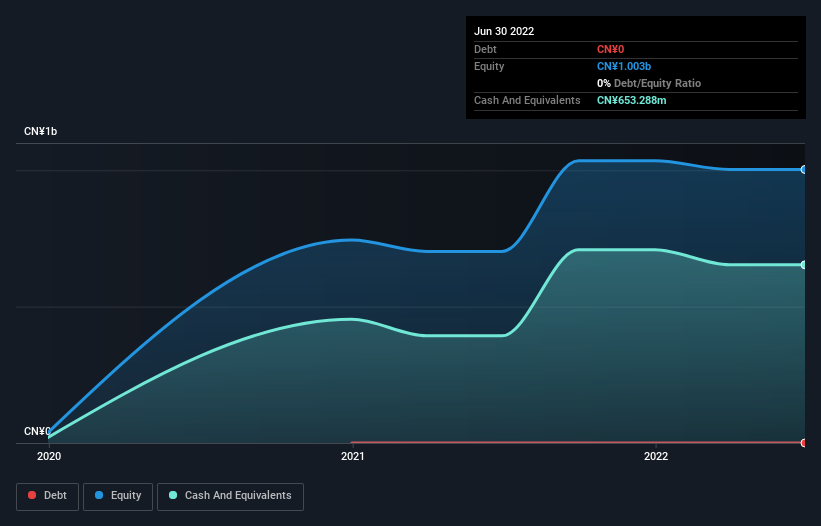The width and height of the screenshot is (821, 526).
Task: Click the 0% Debt/Equity Ratio text
Action: click(649, 83)
